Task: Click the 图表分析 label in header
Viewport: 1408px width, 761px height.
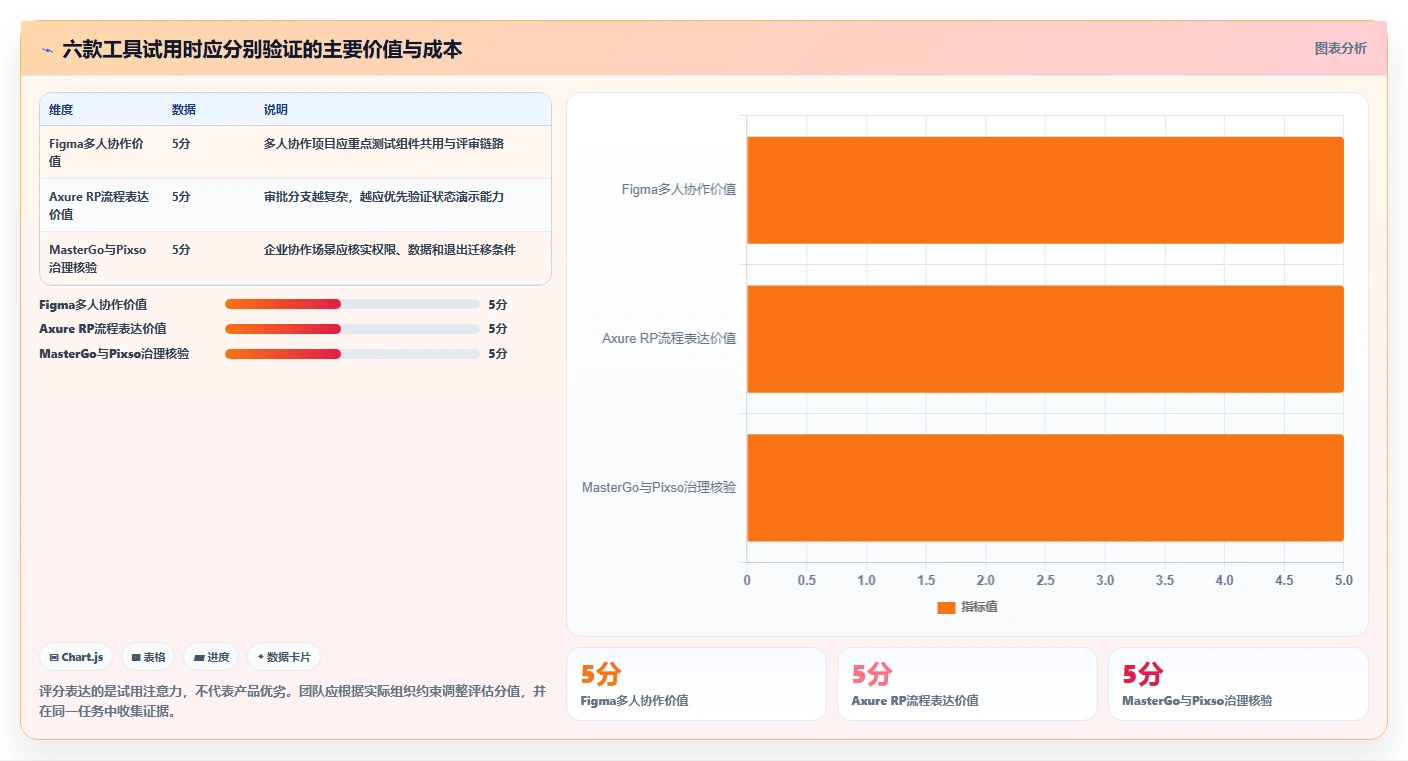Action: 1340,48
